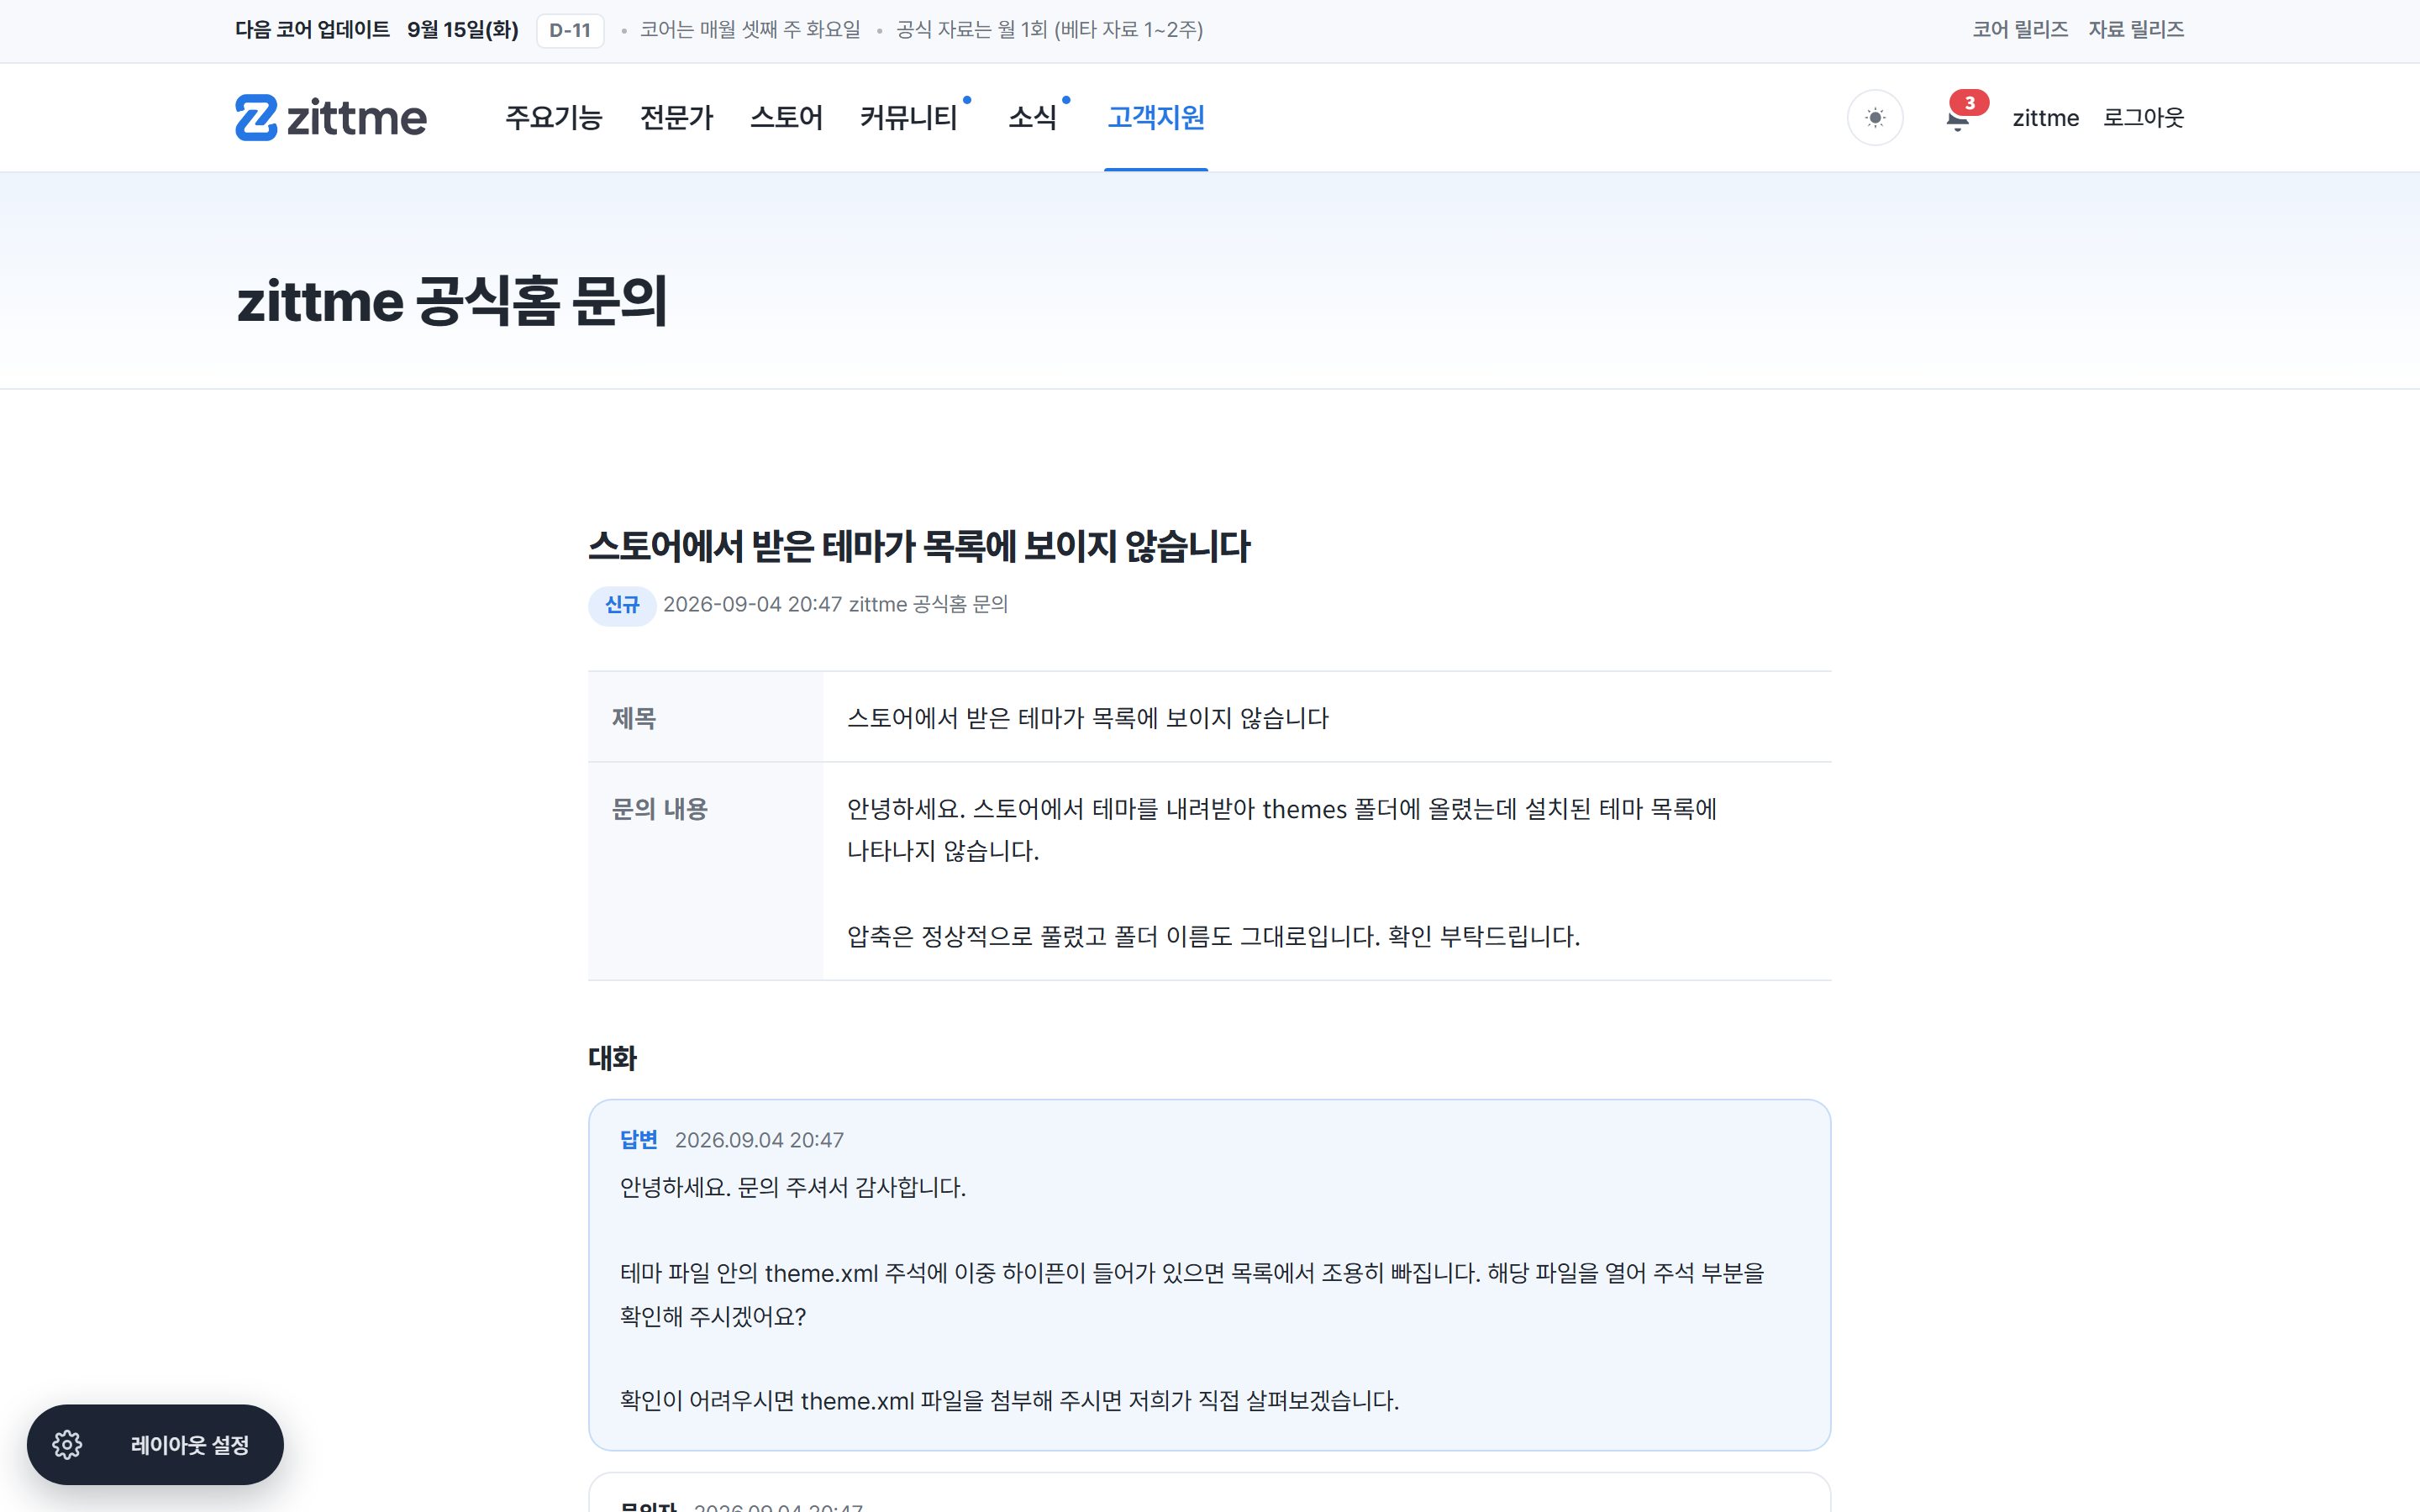Viewport: 2420px width, 1512px height.
Task: Open the 전문가 menu
Action: tap(676, 118)
